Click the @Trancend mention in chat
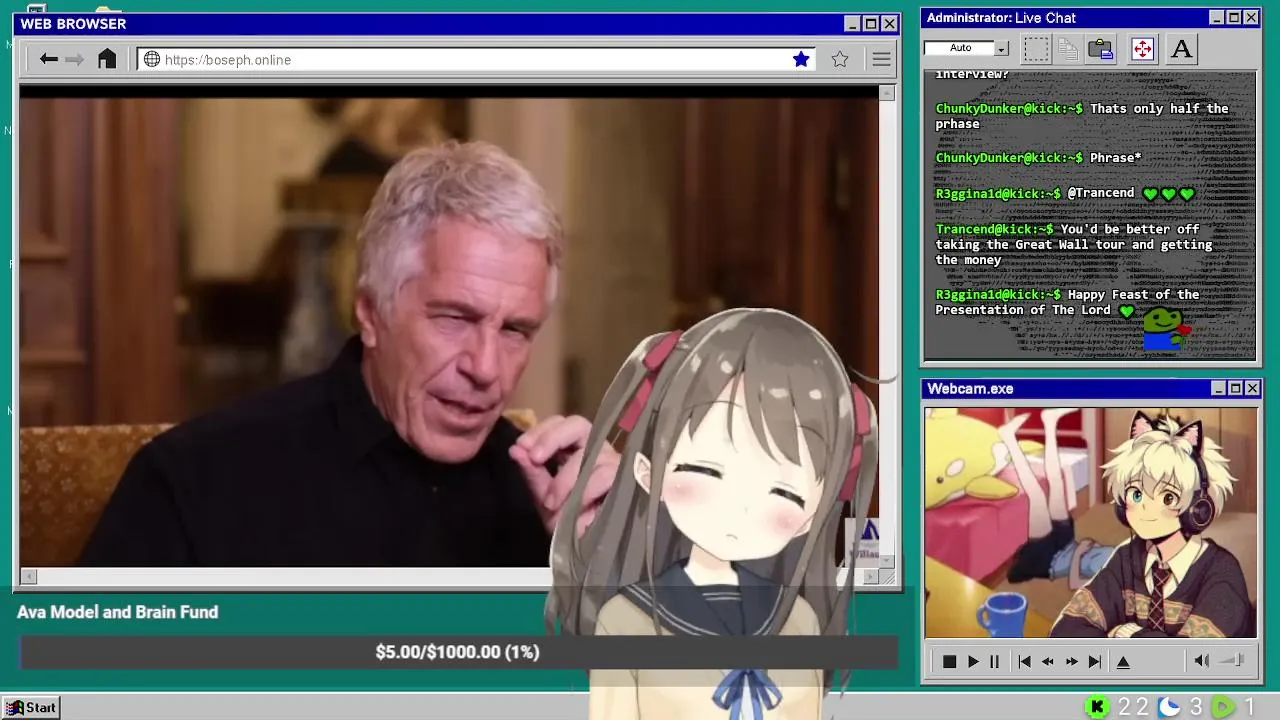The width and height of the screenshot is (1280, 720). [x=1101, y=193]
